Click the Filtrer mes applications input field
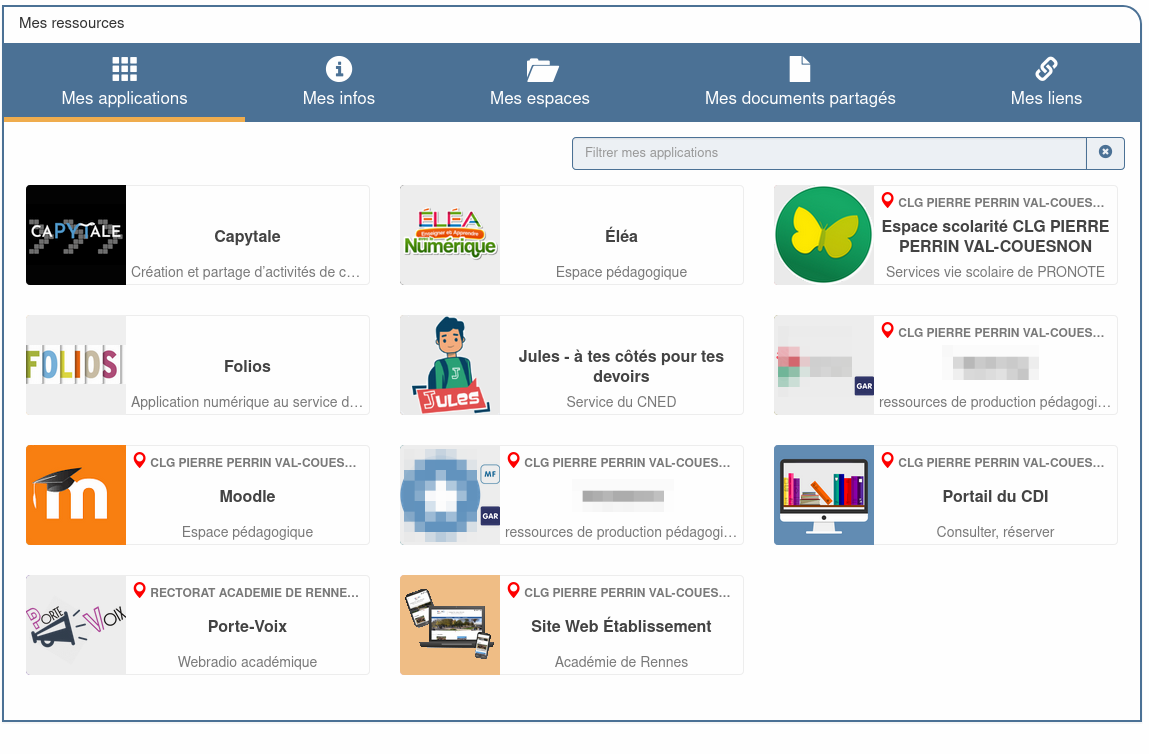 pyautogui.click(x=828, y=153)
